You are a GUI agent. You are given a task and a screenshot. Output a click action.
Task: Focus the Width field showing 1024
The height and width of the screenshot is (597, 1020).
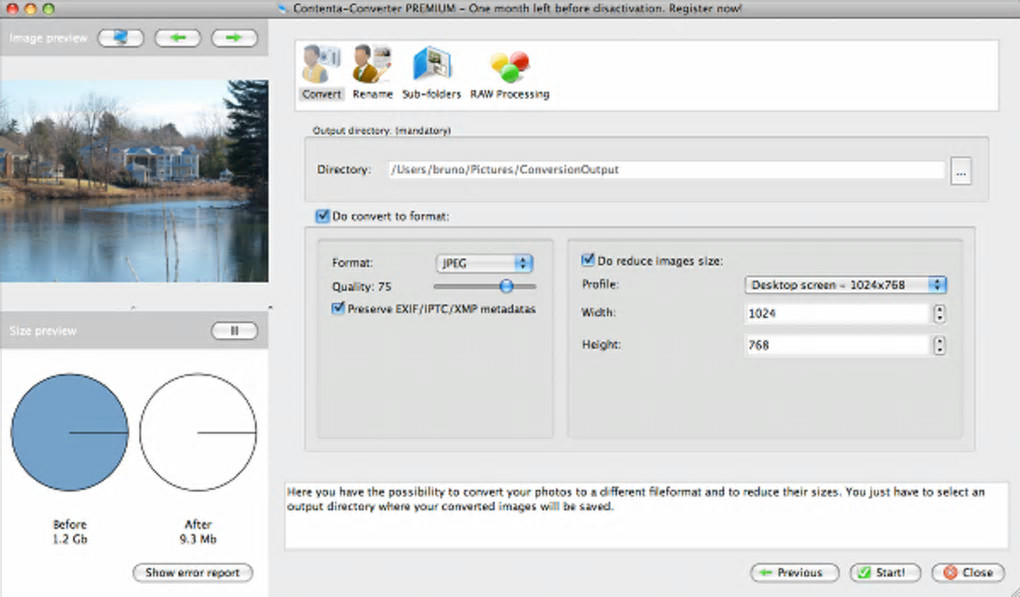coord(837,313)
